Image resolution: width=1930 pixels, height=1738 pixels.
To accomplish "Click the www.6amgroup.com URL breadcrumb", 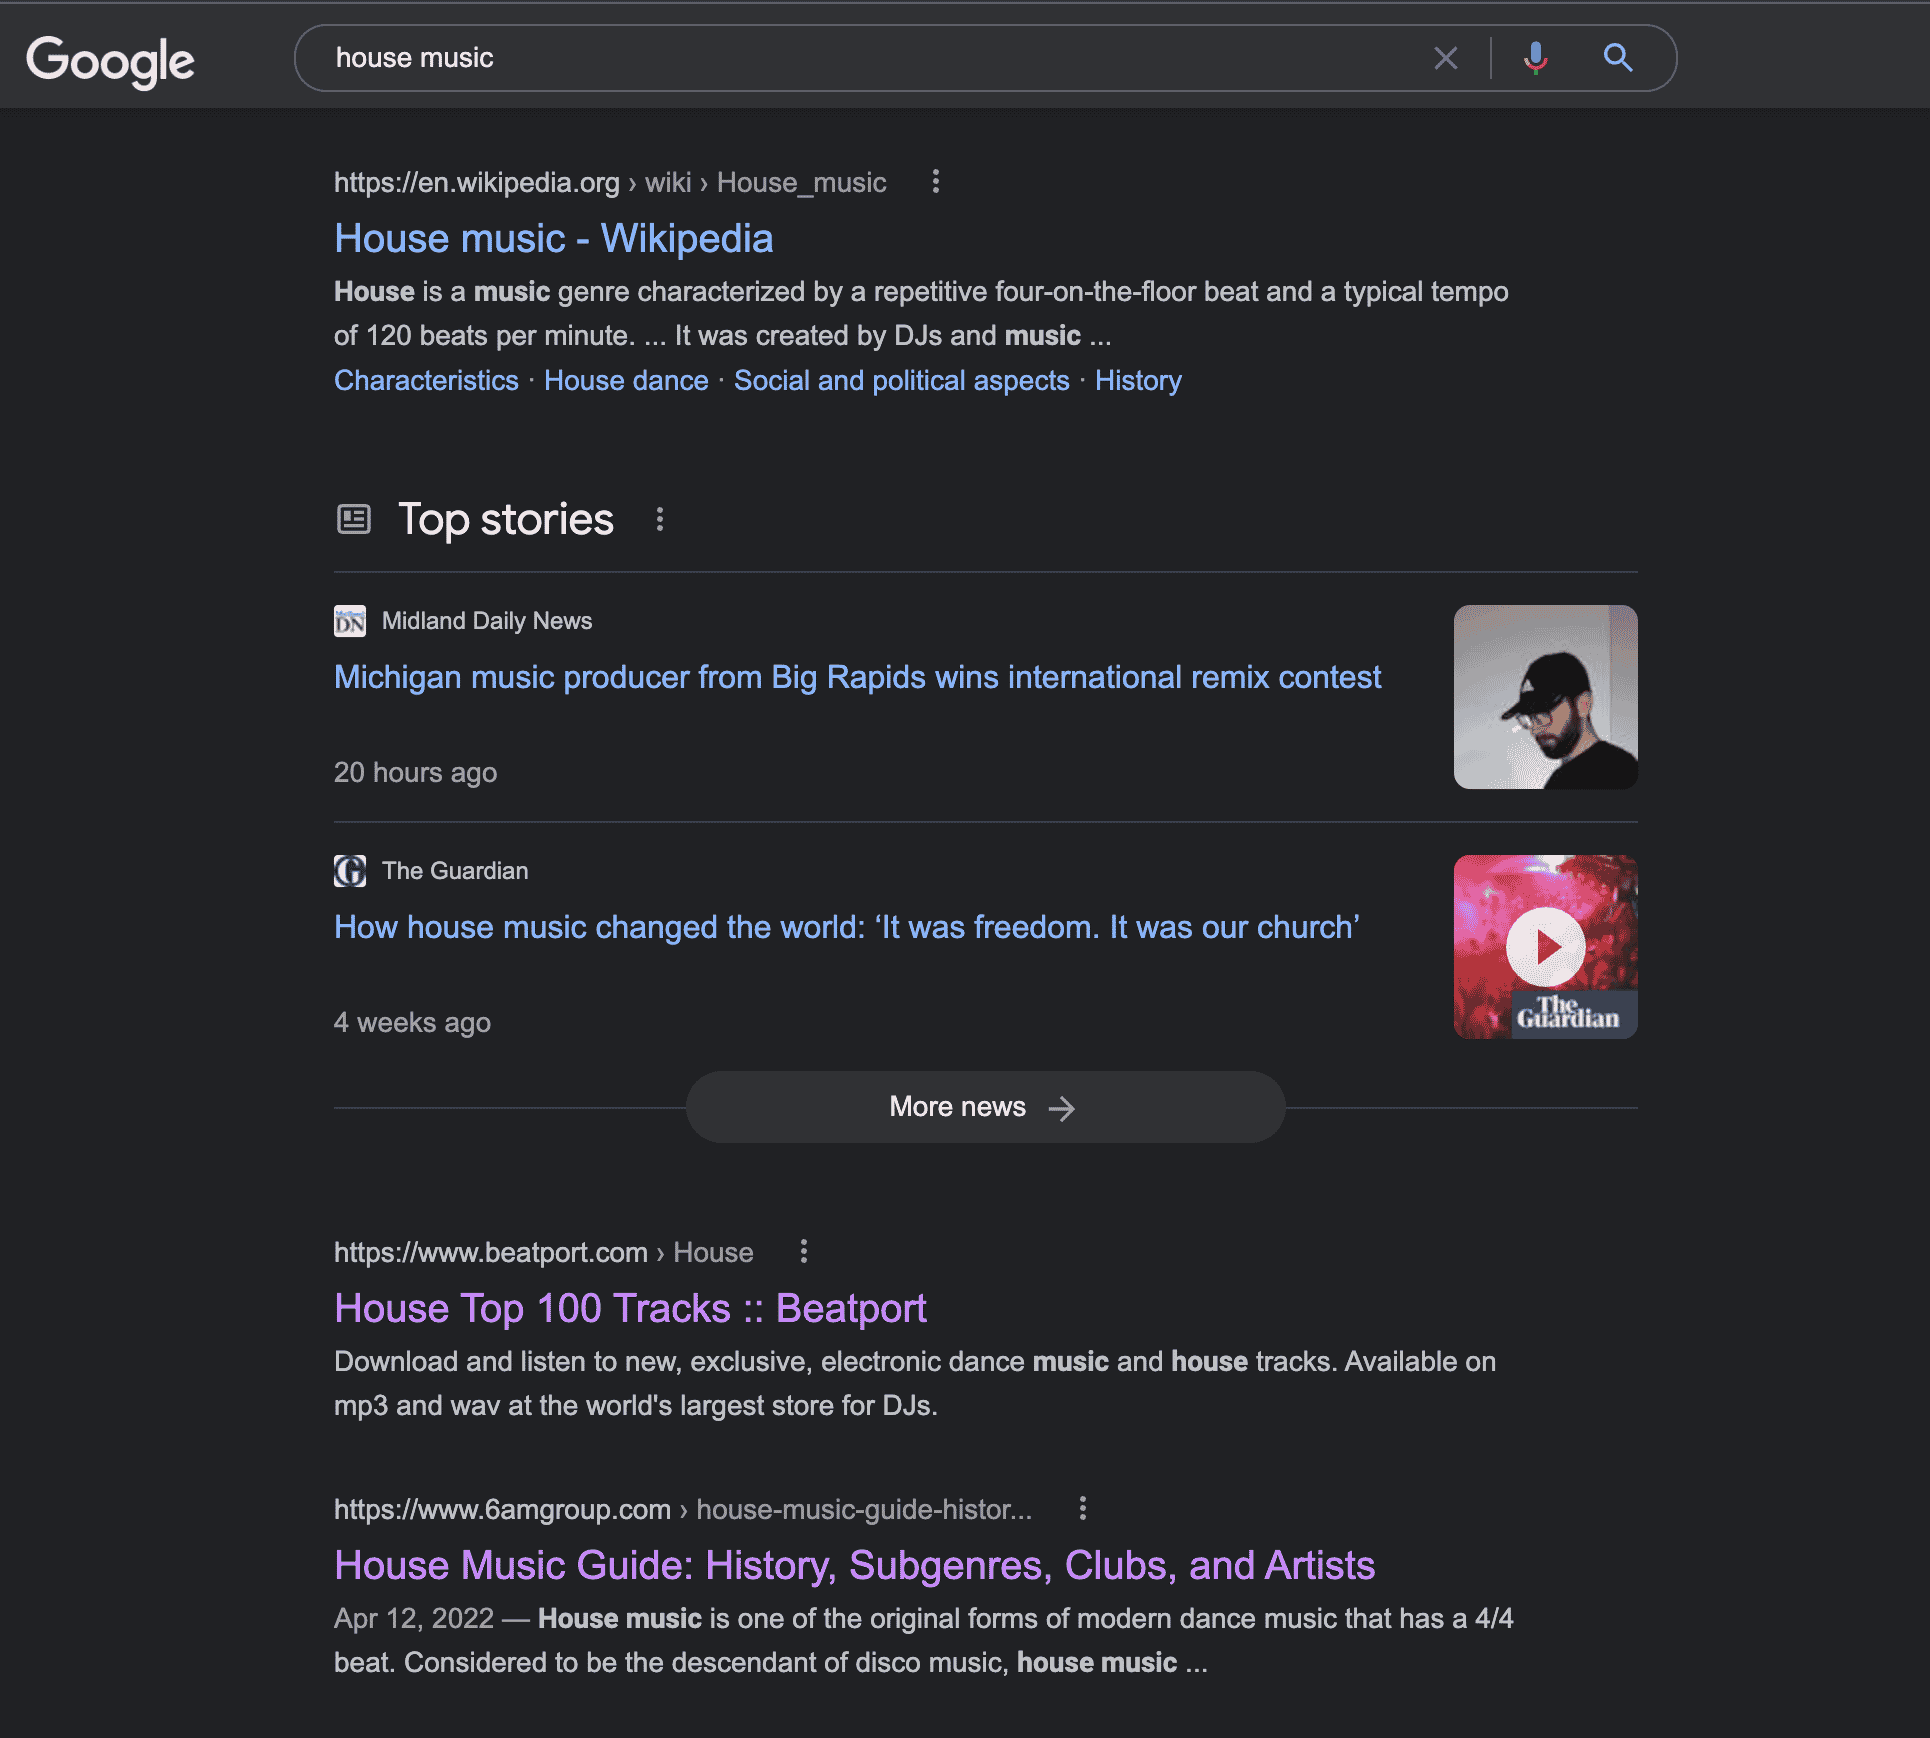I will point(683,1509).
